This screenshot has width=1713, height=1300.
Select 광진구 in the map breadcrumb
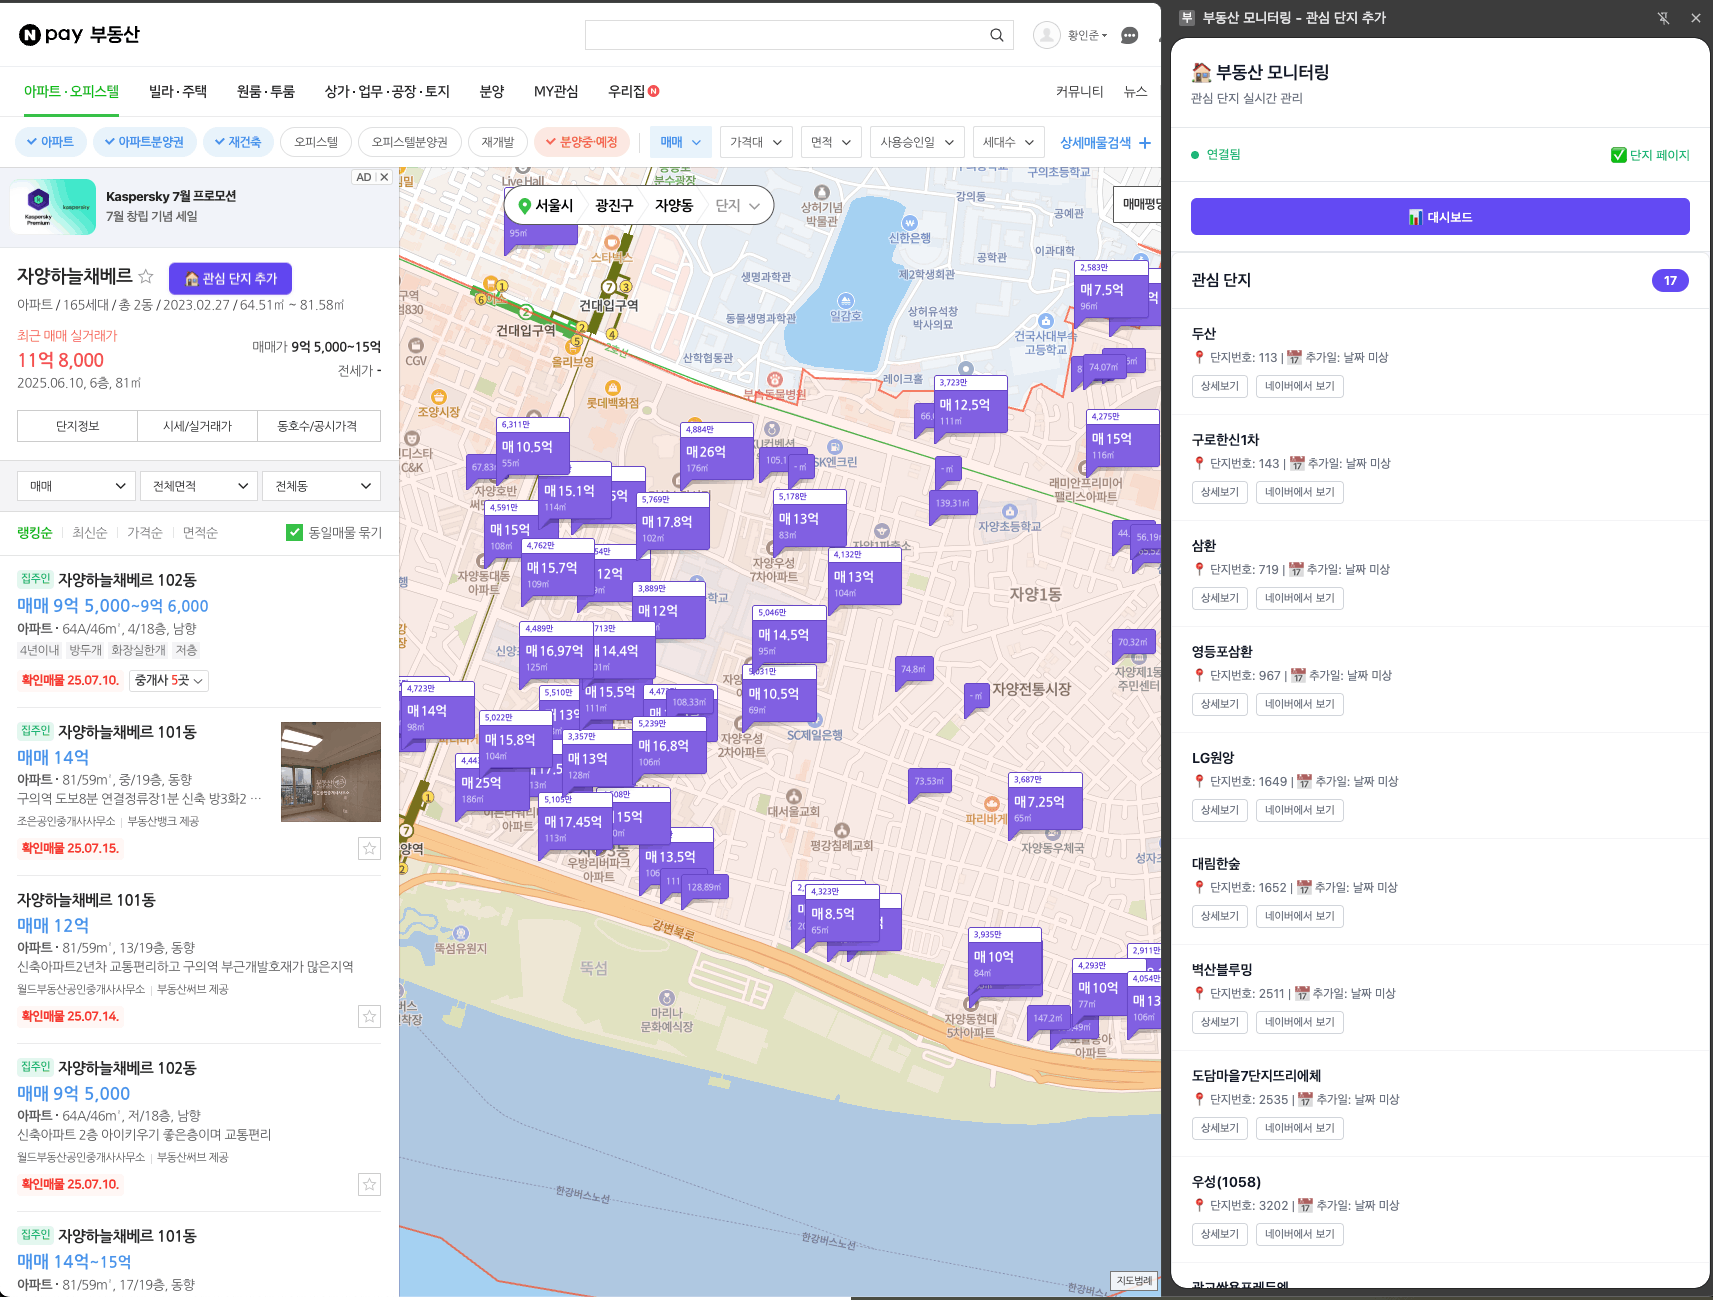click(614, 206)
